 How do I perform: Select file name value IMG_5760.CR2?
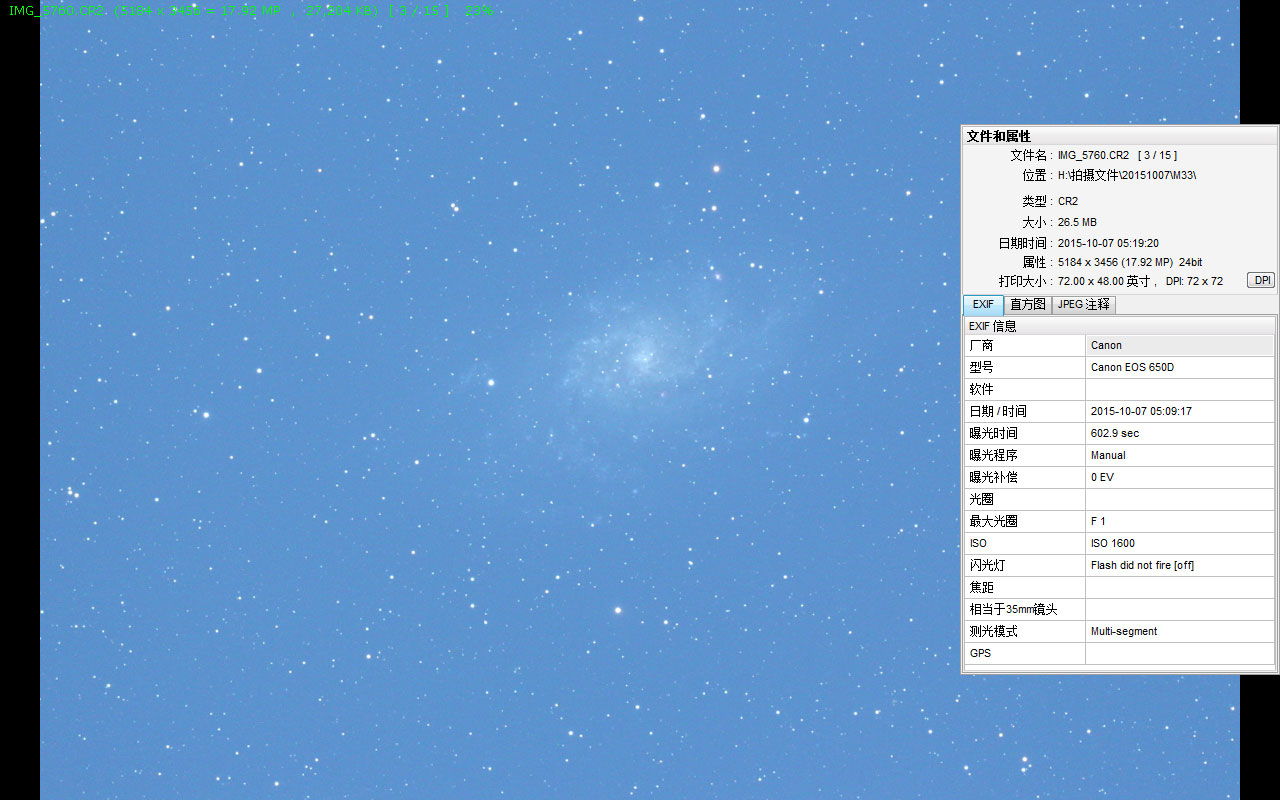(1093, 155)
